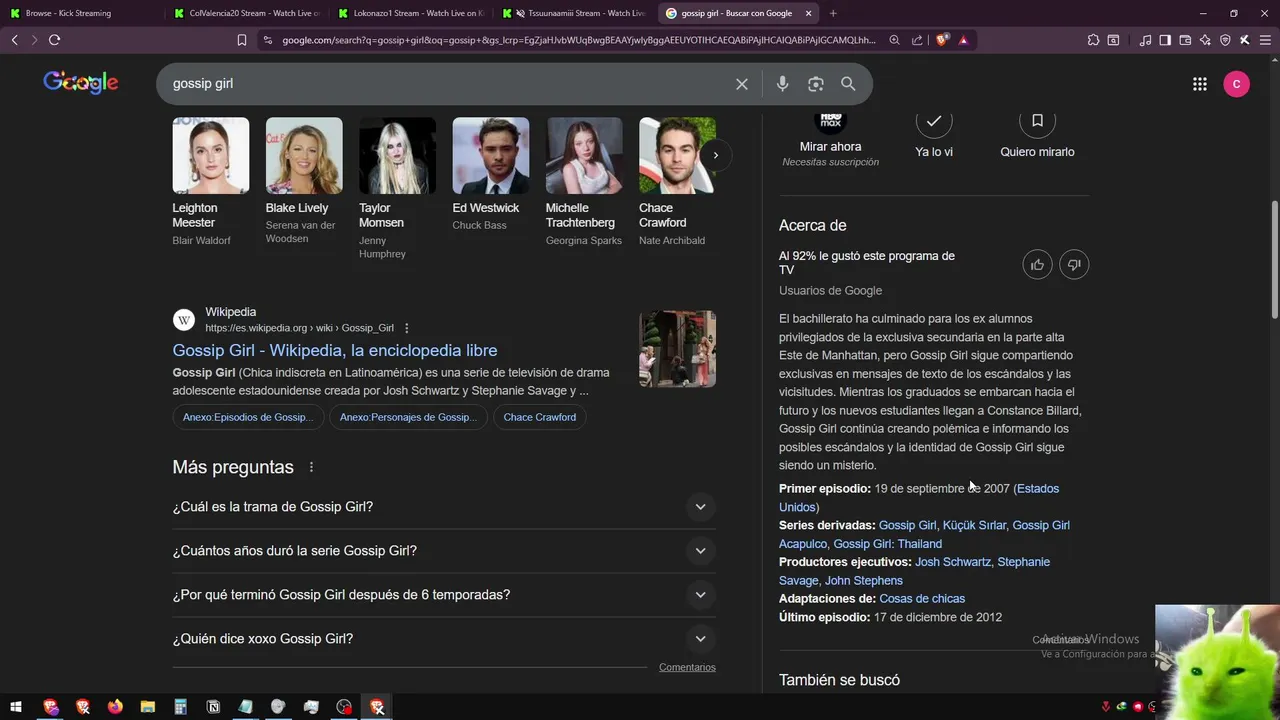Screen dimensions: 1280x720
Task: Toggle the browser sidebar panel
Action: [x=1165, y=40]
